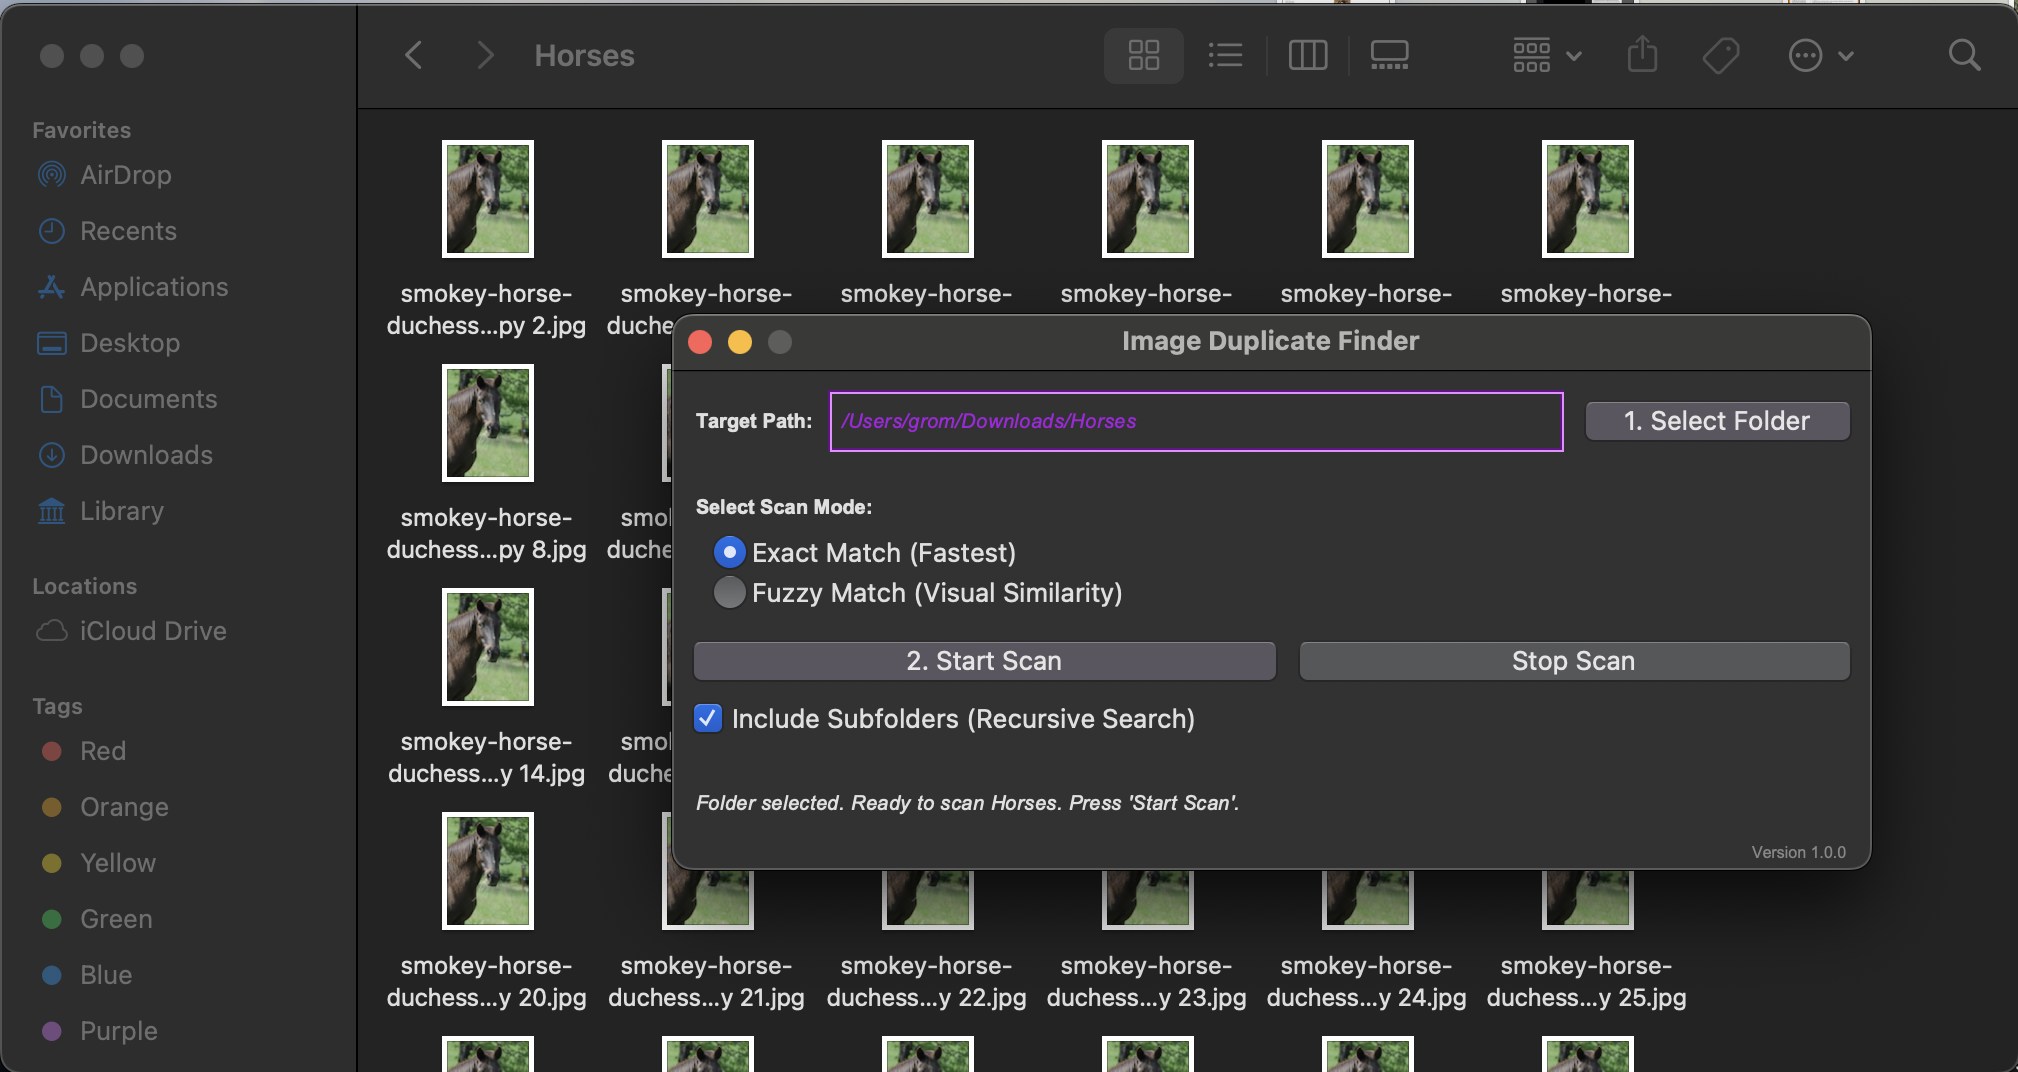Open the more actions ellipsis dropdown
The height and width of the screenshot is (1072, 2018).
tap(1820, 55)
